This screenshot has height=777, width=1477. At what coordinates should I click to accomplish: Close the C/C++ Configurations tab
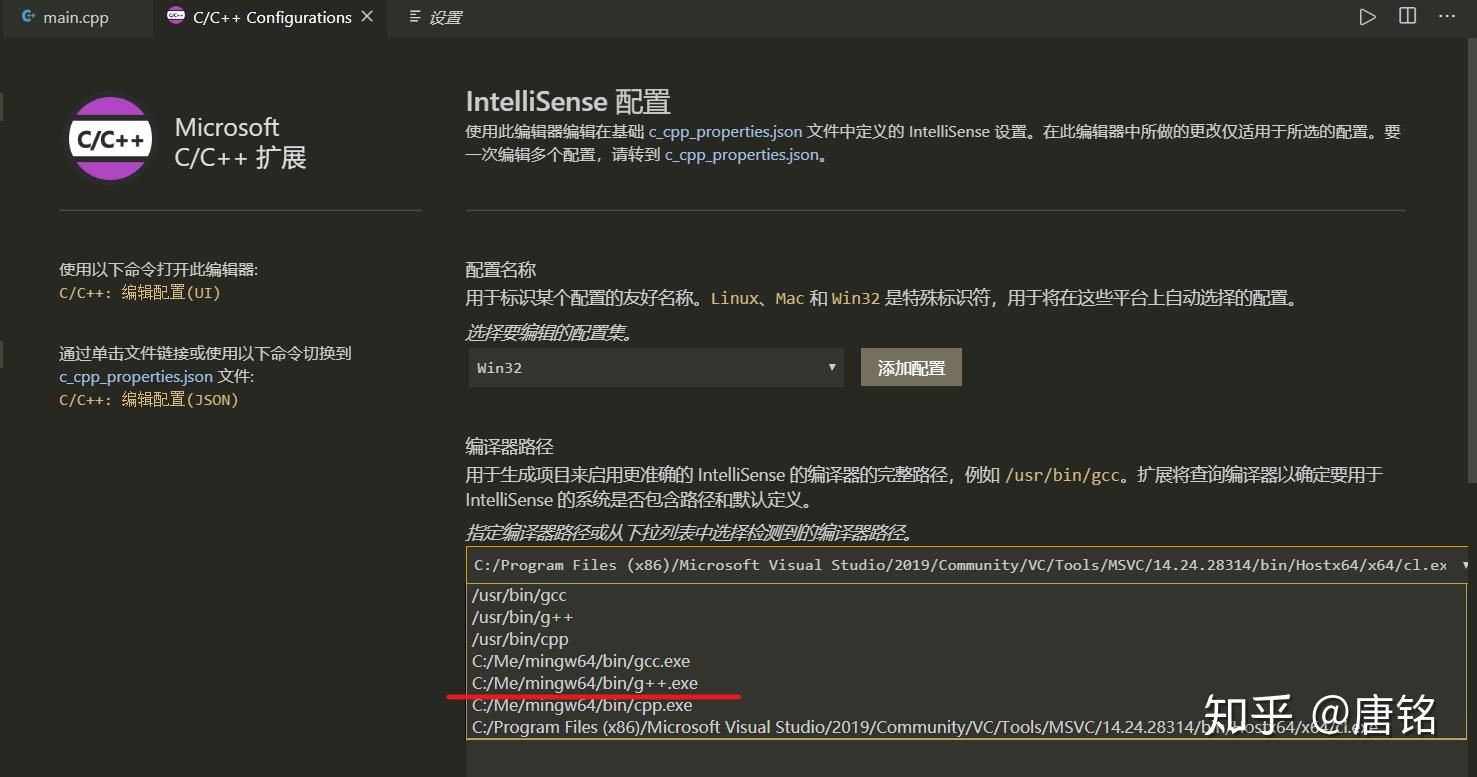click(x=365, y=16)
